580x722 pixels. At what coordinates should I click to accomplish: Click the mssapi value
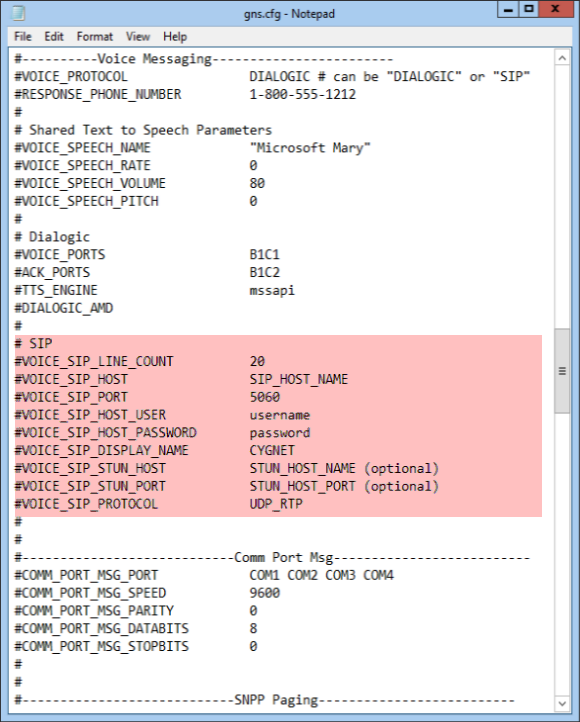pos(272,291)
